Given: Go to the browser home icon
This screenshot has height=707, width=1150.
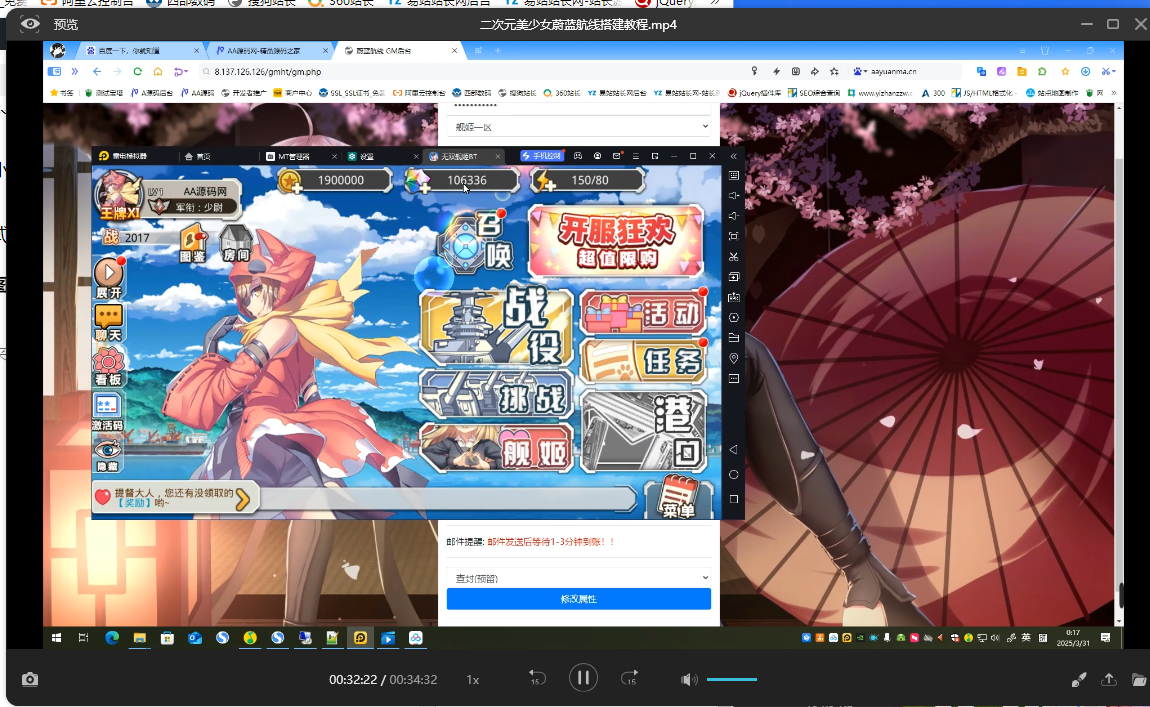Looking at the screenshot, I should click(x=158, y=71).
